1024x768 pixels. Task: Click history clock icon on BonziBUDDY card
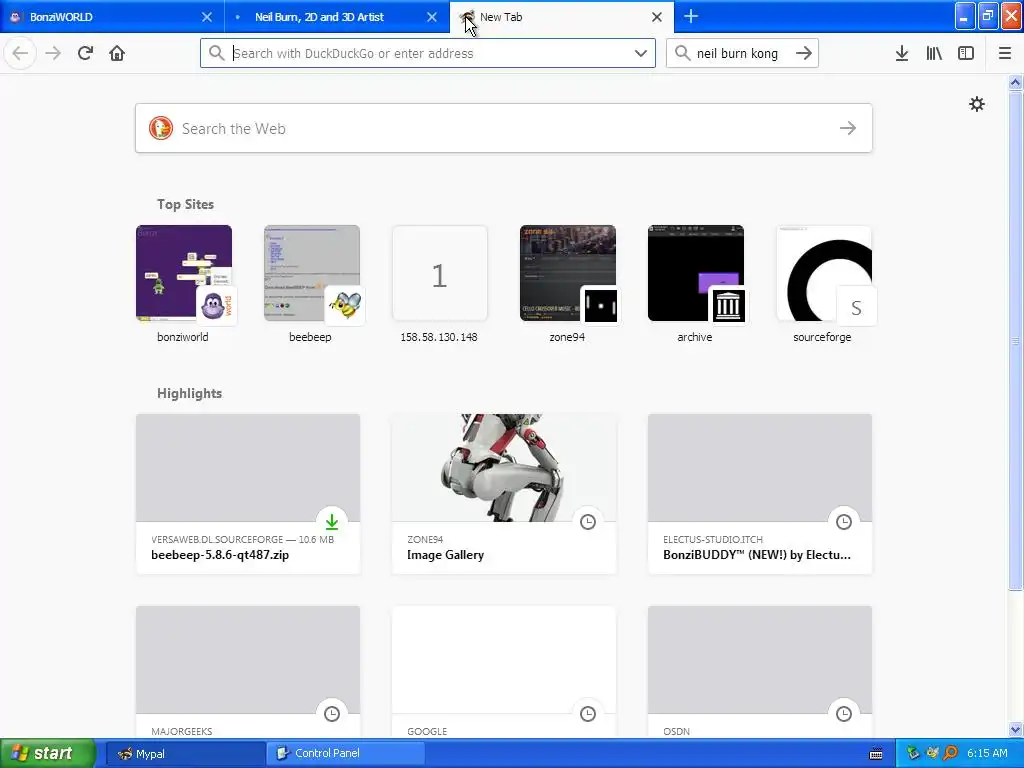pyautogui.click(x=844, y=521)
